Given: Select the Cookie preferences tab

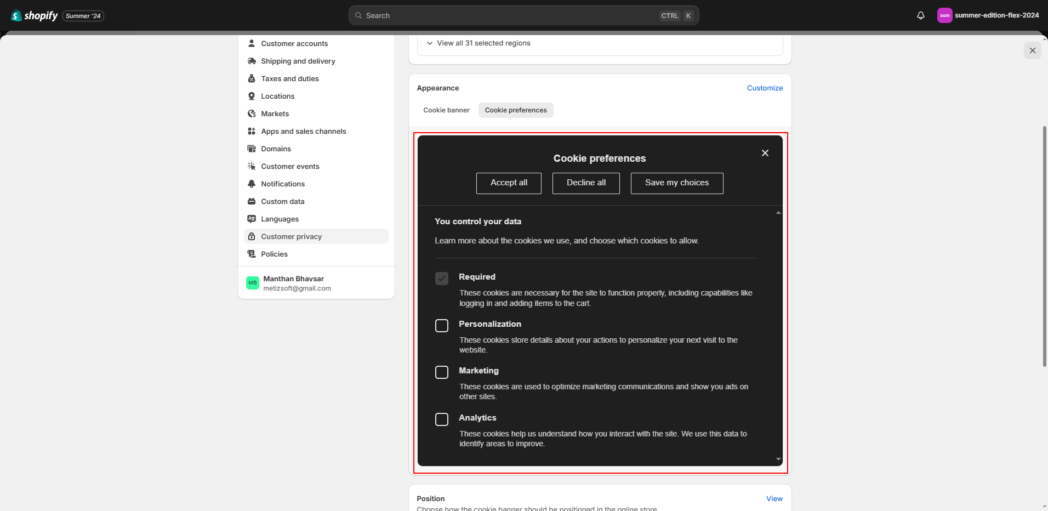Looking at the screenshot, I should click(516, 110).
